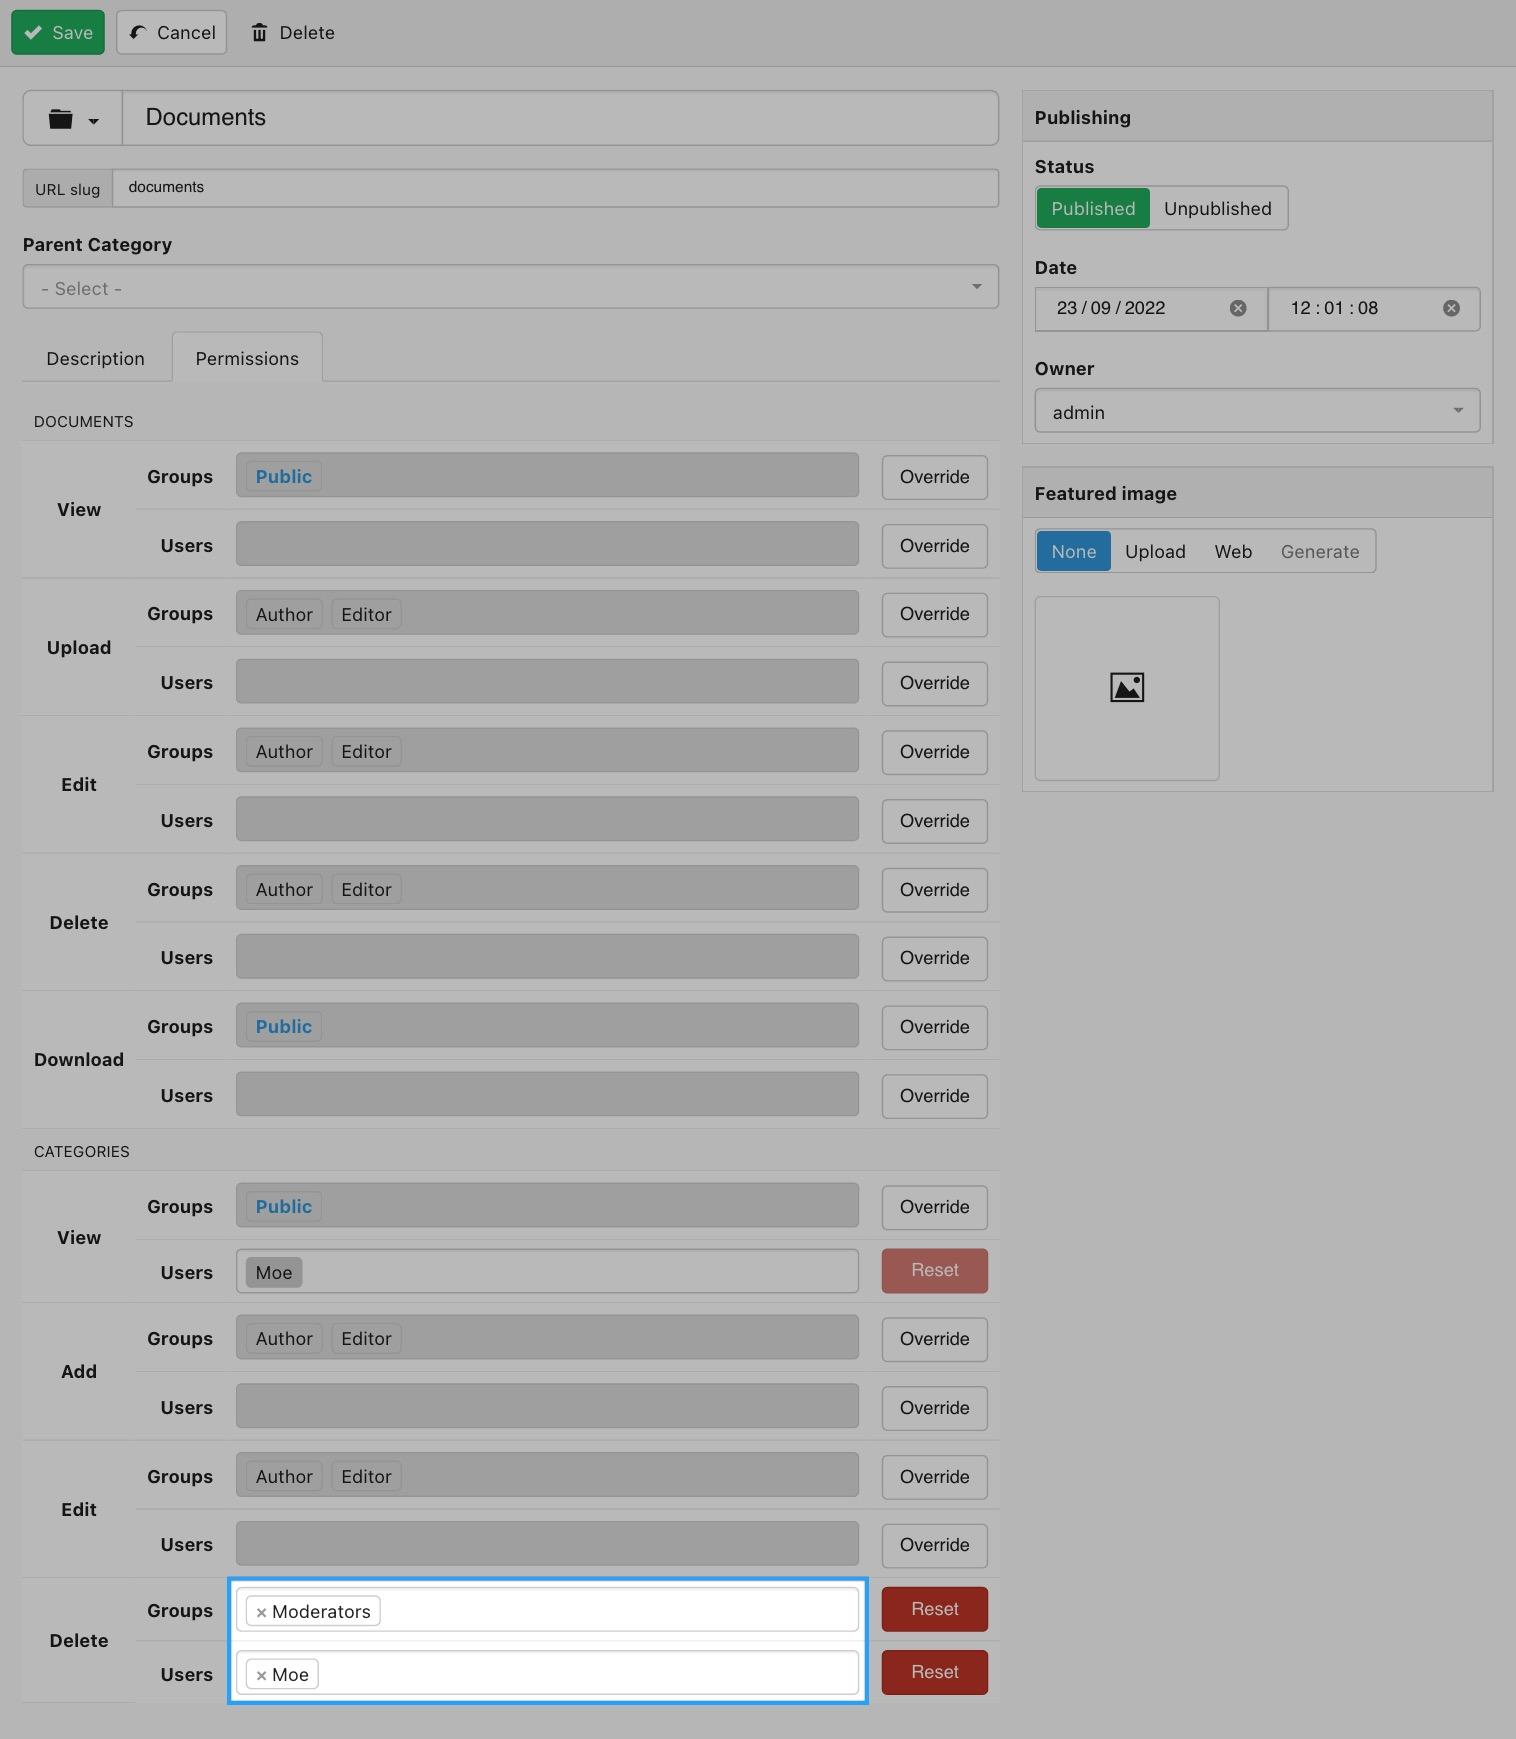Click the Cancel button
This screenshot has height=1739, width=1516.
pyautogui.click(x=172, y=33)
